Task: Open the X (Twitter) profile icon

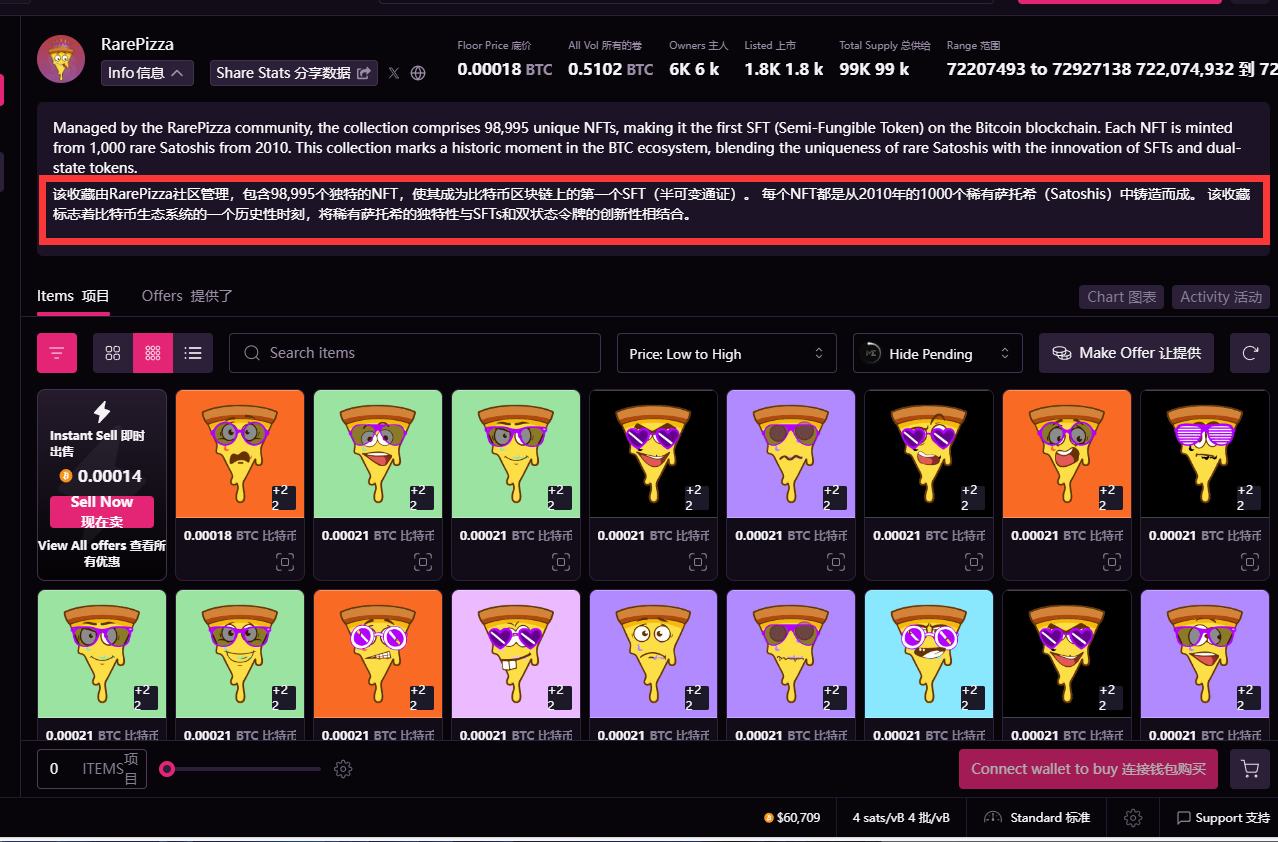Action: pos(394,73)
